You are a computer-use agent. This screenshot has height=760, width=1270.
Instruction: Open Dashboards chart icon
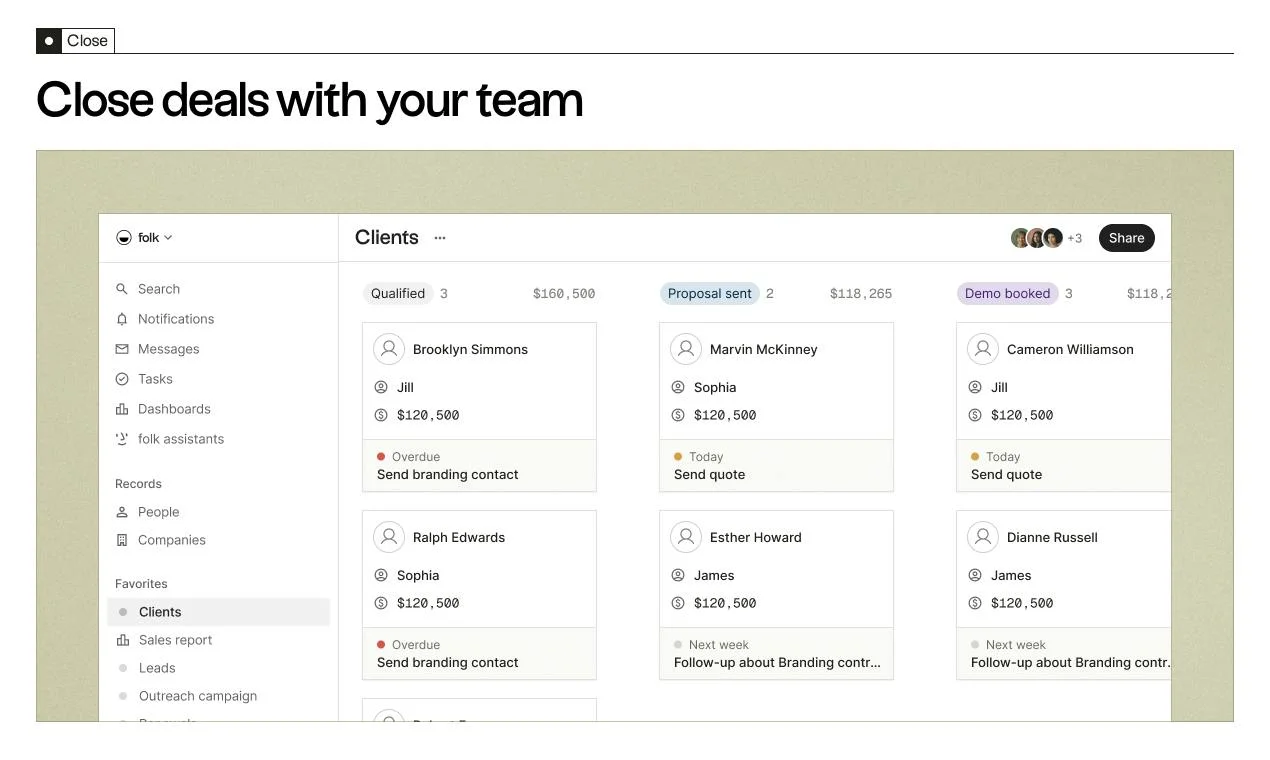click(122, 409)
